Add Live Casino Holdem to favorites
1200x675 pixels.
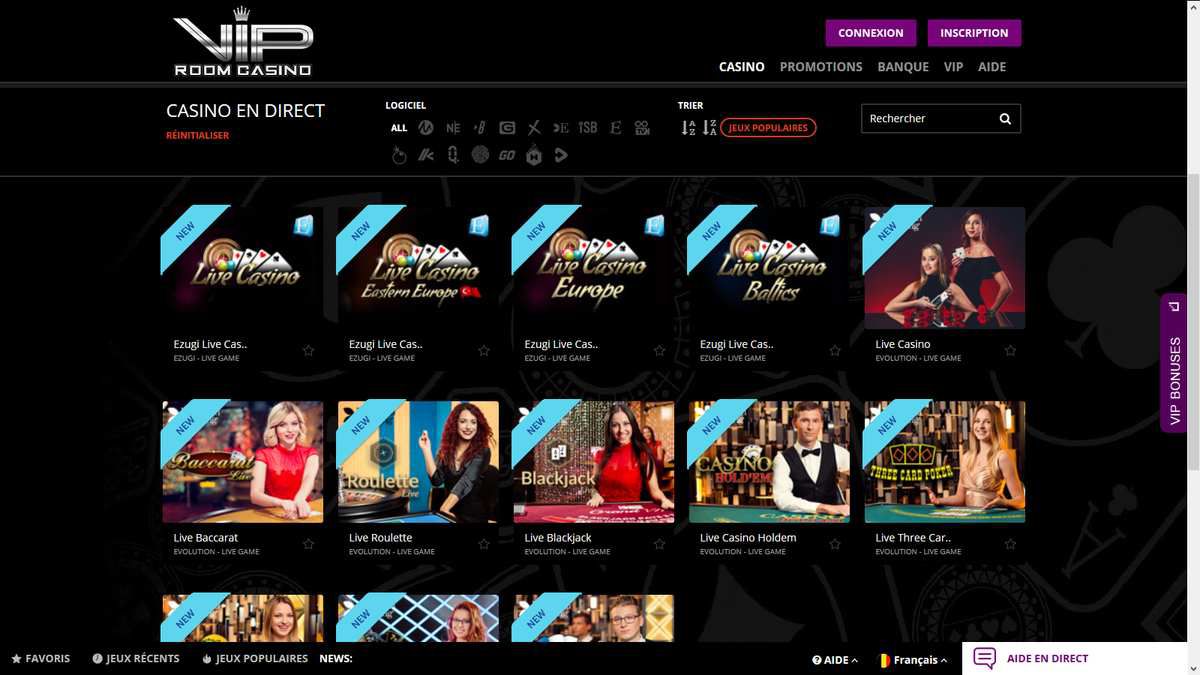835,544
